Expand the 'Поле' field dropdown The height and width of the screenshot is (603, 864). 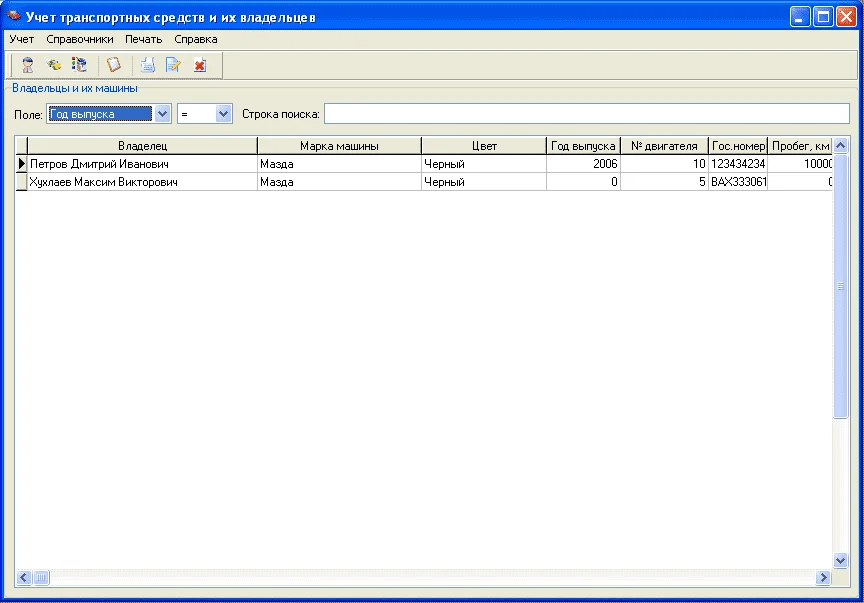tap(163, 114)
